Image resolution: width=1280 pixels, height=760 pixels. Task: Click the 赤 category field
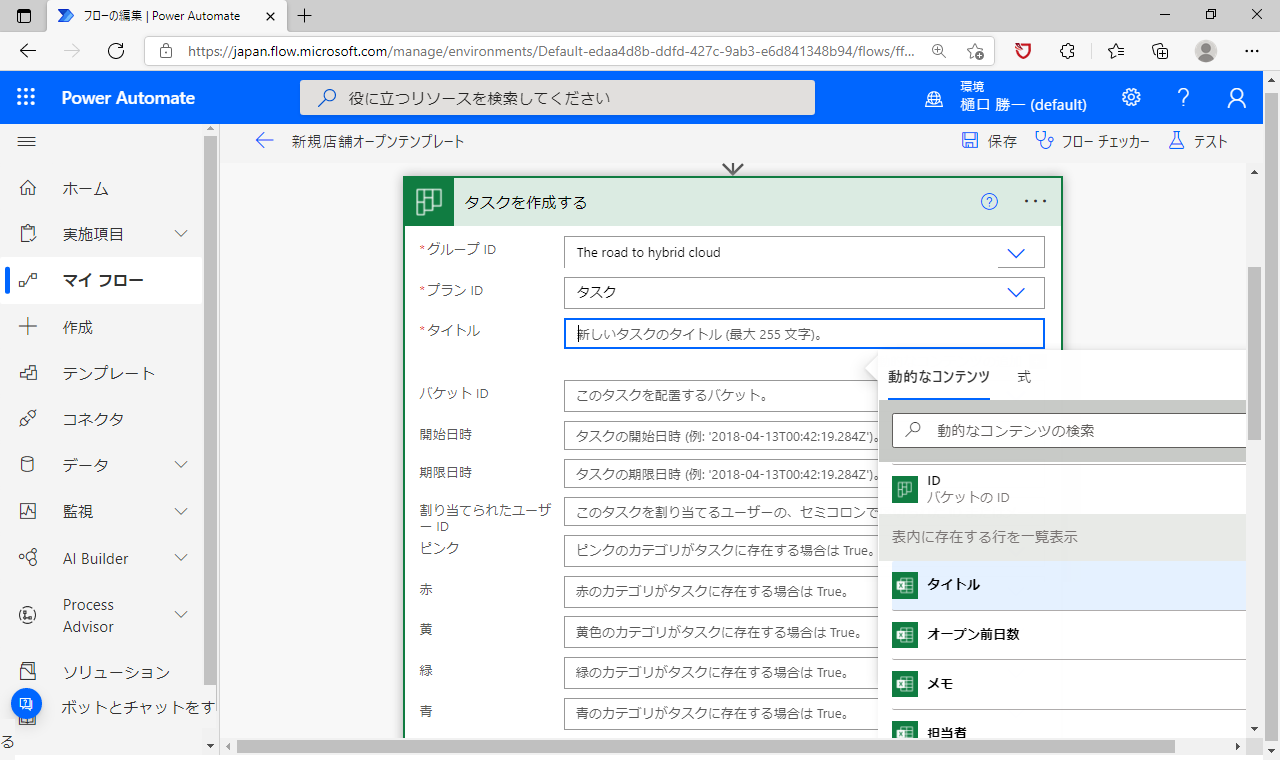(720, 592)
